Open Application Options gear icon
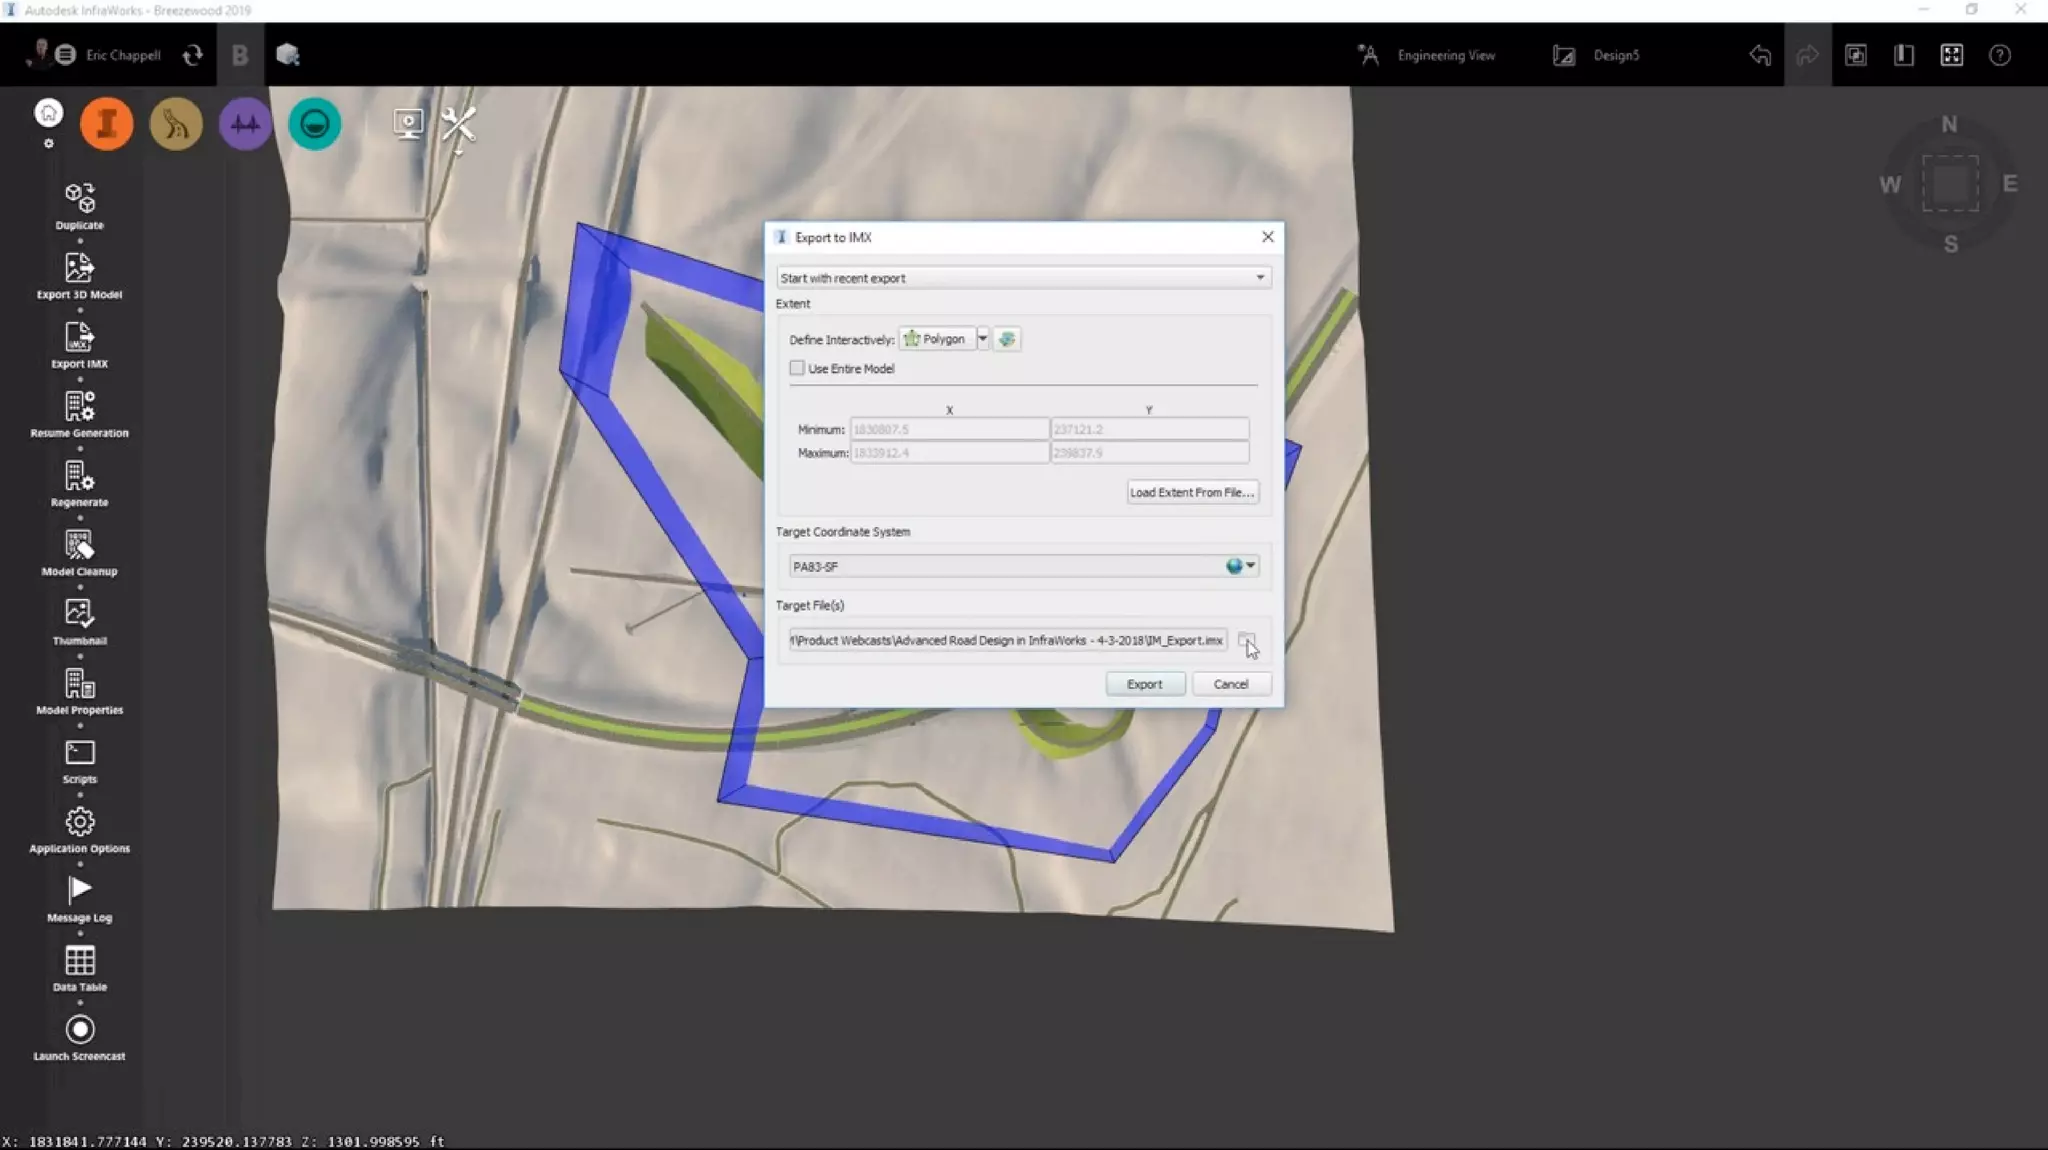The width and height of the screenshot is (2048, 1150). (x=79, y=822)
